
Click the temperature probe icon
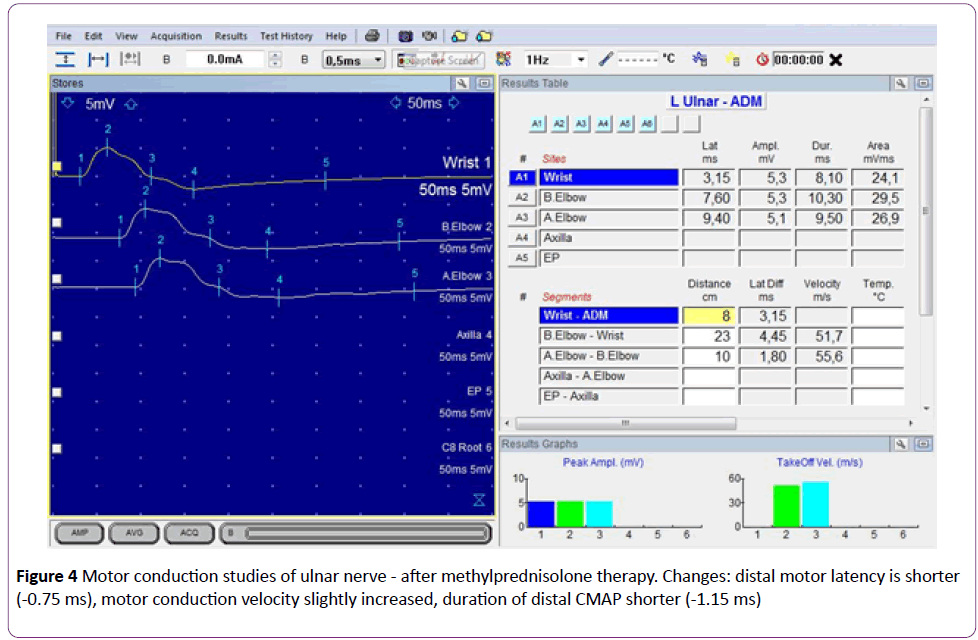[605, 59]
